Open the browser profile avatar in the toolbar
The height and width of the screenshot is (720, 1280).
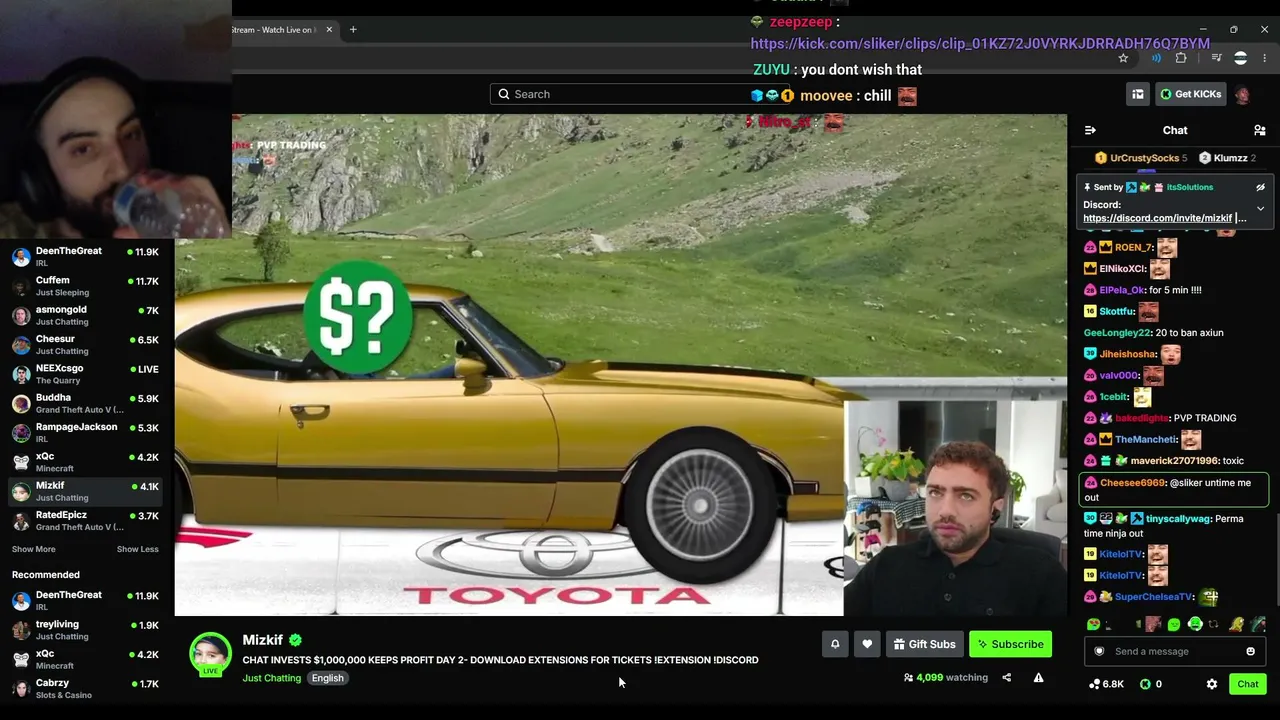(x=1240, y=58)
